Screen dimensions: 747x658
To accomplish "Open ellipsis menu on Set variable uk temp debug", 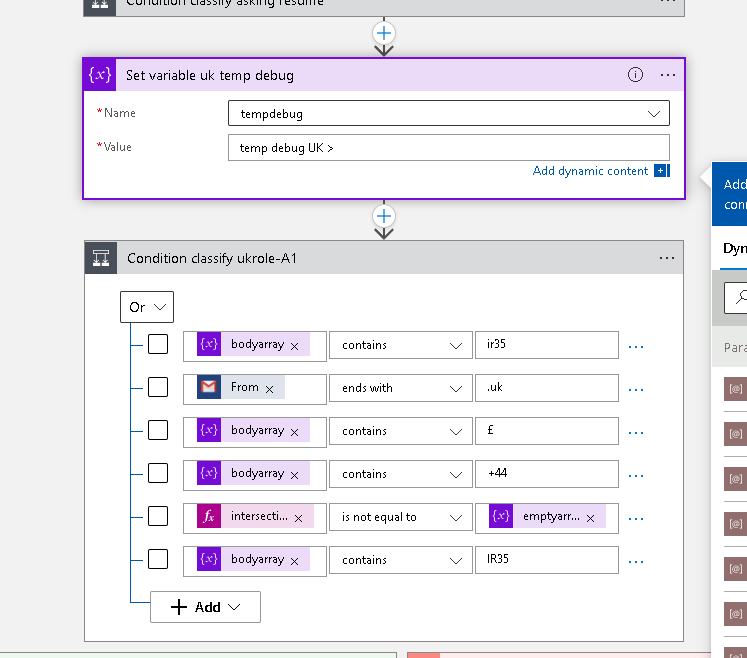I will [x=667, y=75].
